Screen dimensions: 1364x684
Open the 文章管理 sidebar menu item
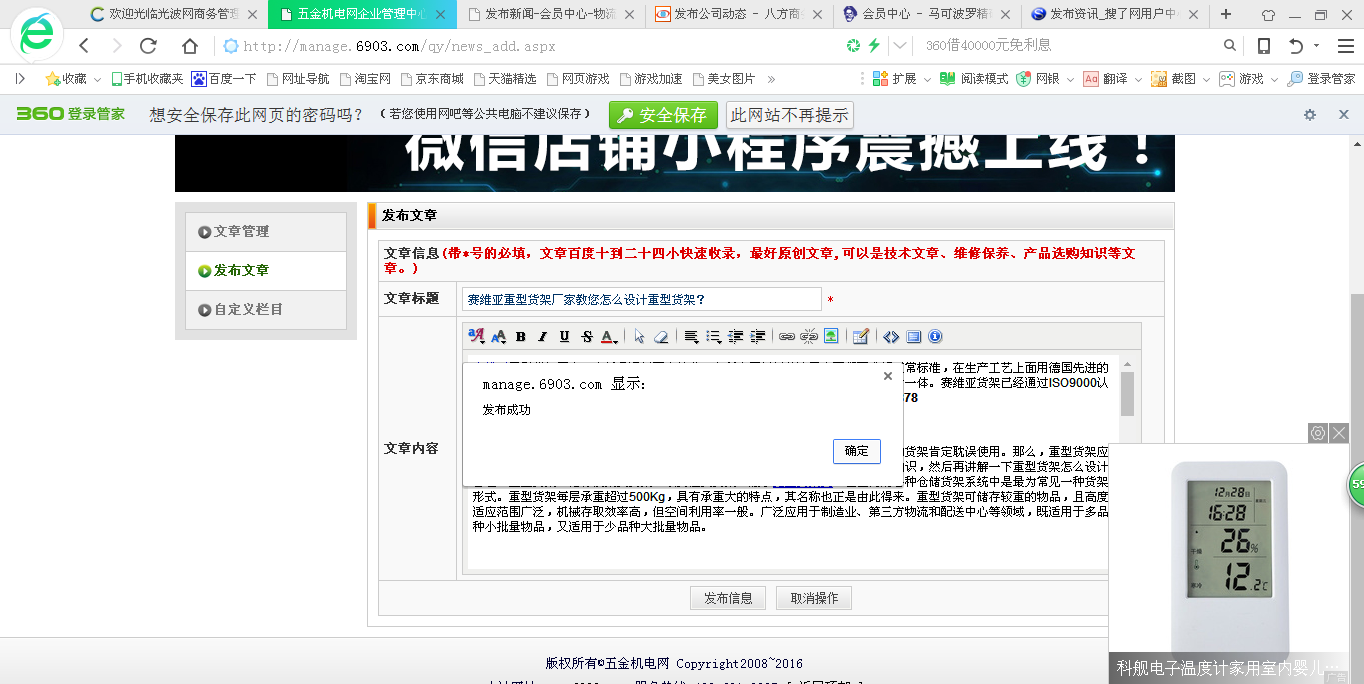(241, 231)
